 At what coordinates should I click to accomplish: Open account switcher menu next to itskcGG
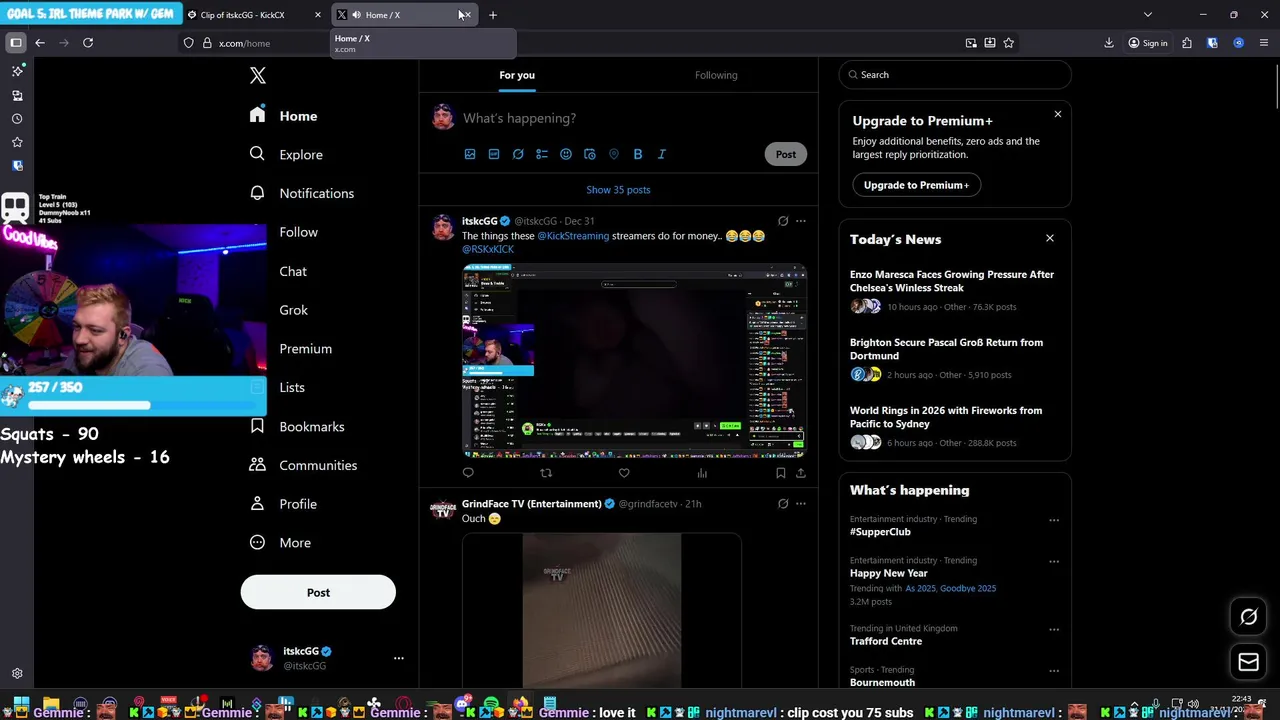pyautogui.click(x=398, y=658)
